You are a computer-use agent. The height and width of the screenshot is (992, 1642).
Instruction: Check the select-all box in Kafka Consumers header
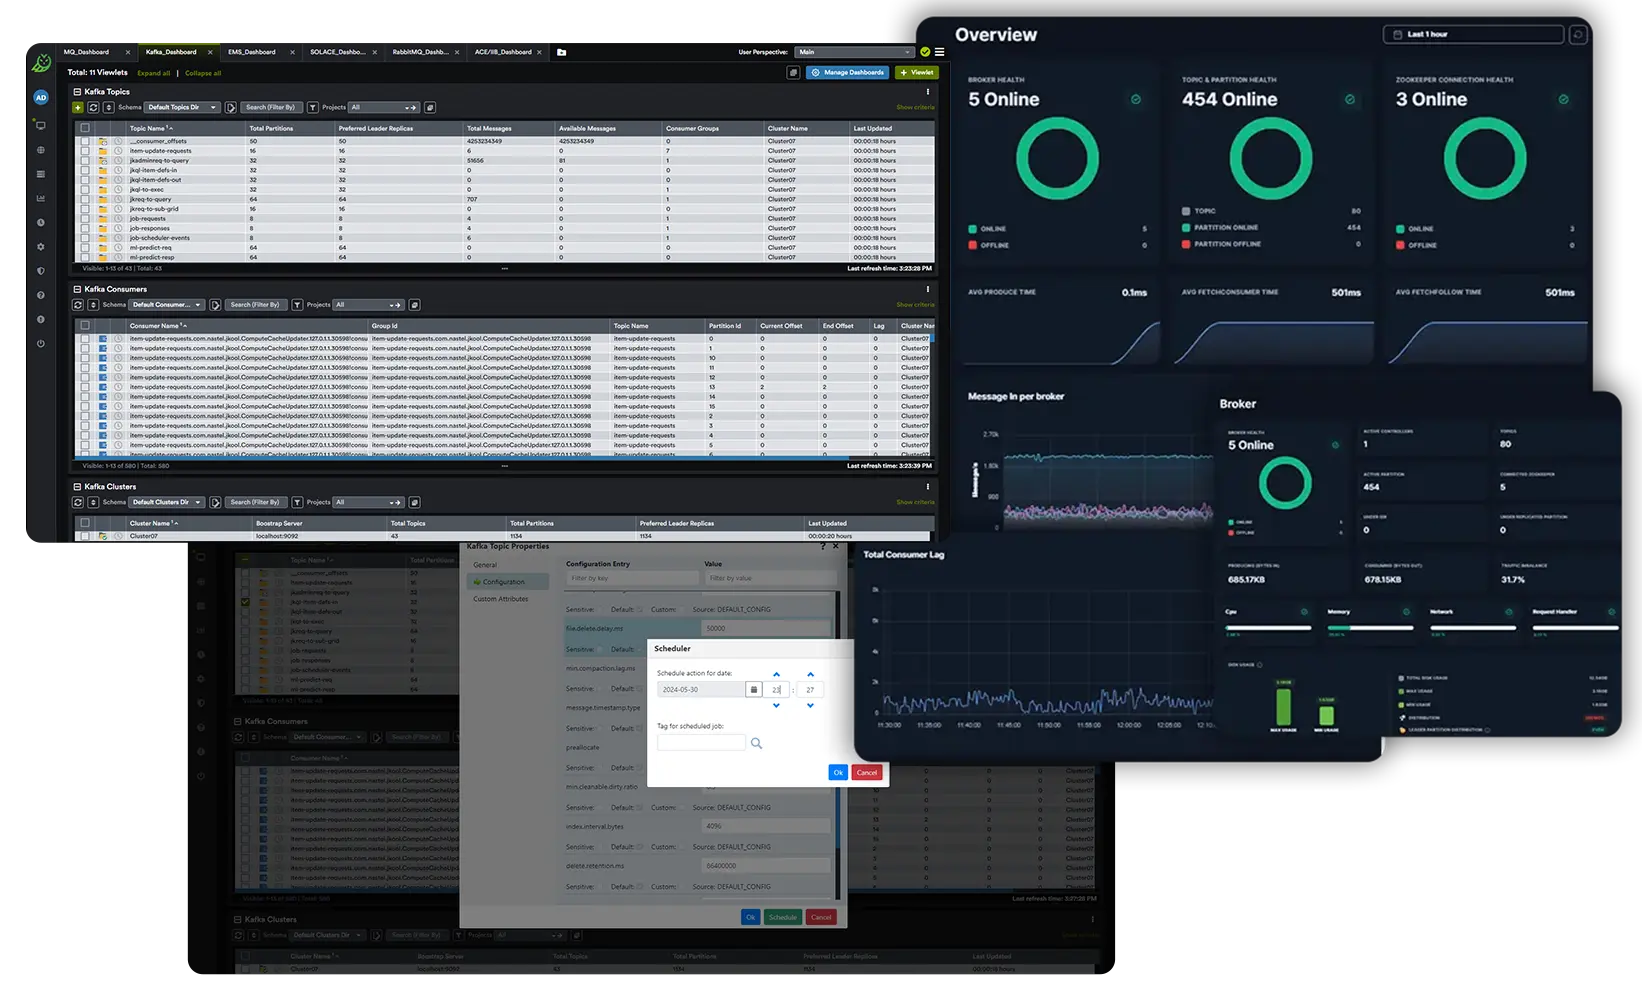click(x=85, y=325)
